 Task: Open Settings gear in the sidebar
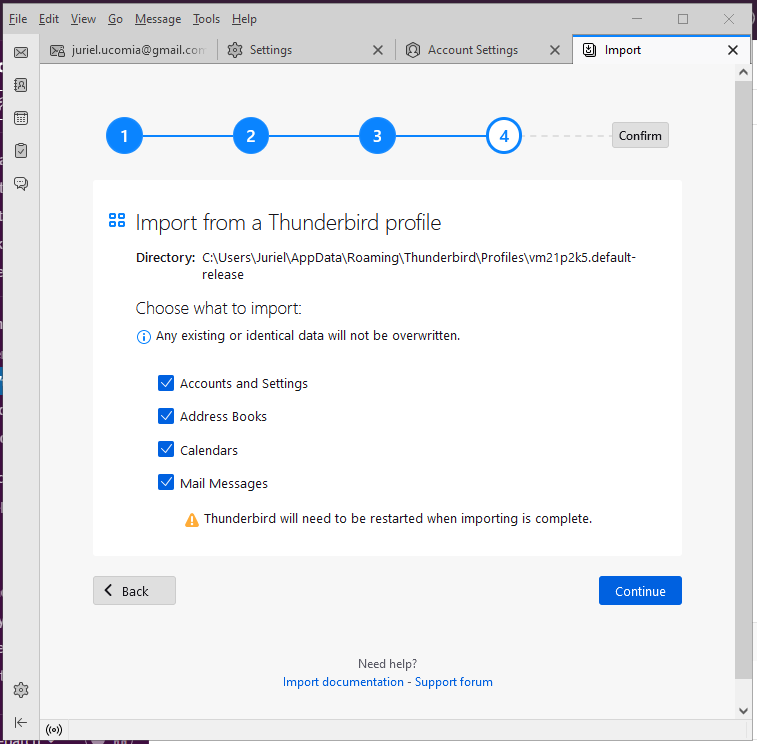pos(21,690)
